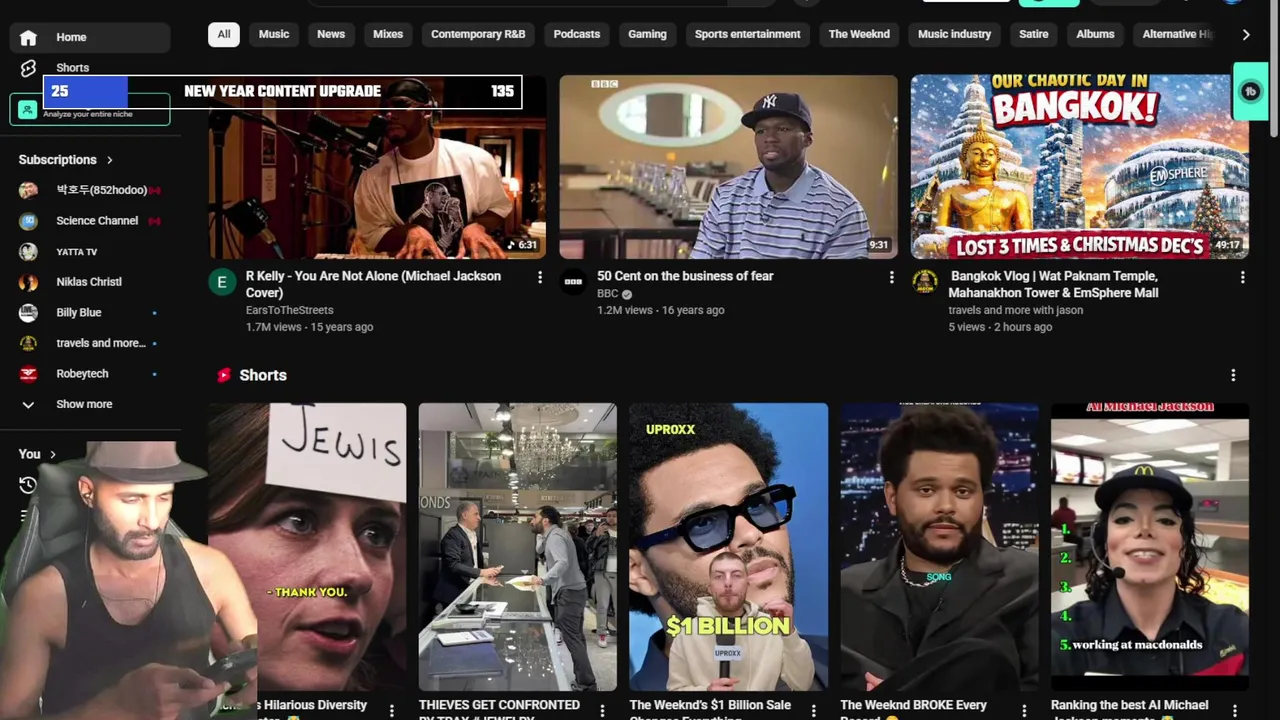
Task: Open the Bangkok Vlog Wat Paknam title link
Action: coord(1053,284)
